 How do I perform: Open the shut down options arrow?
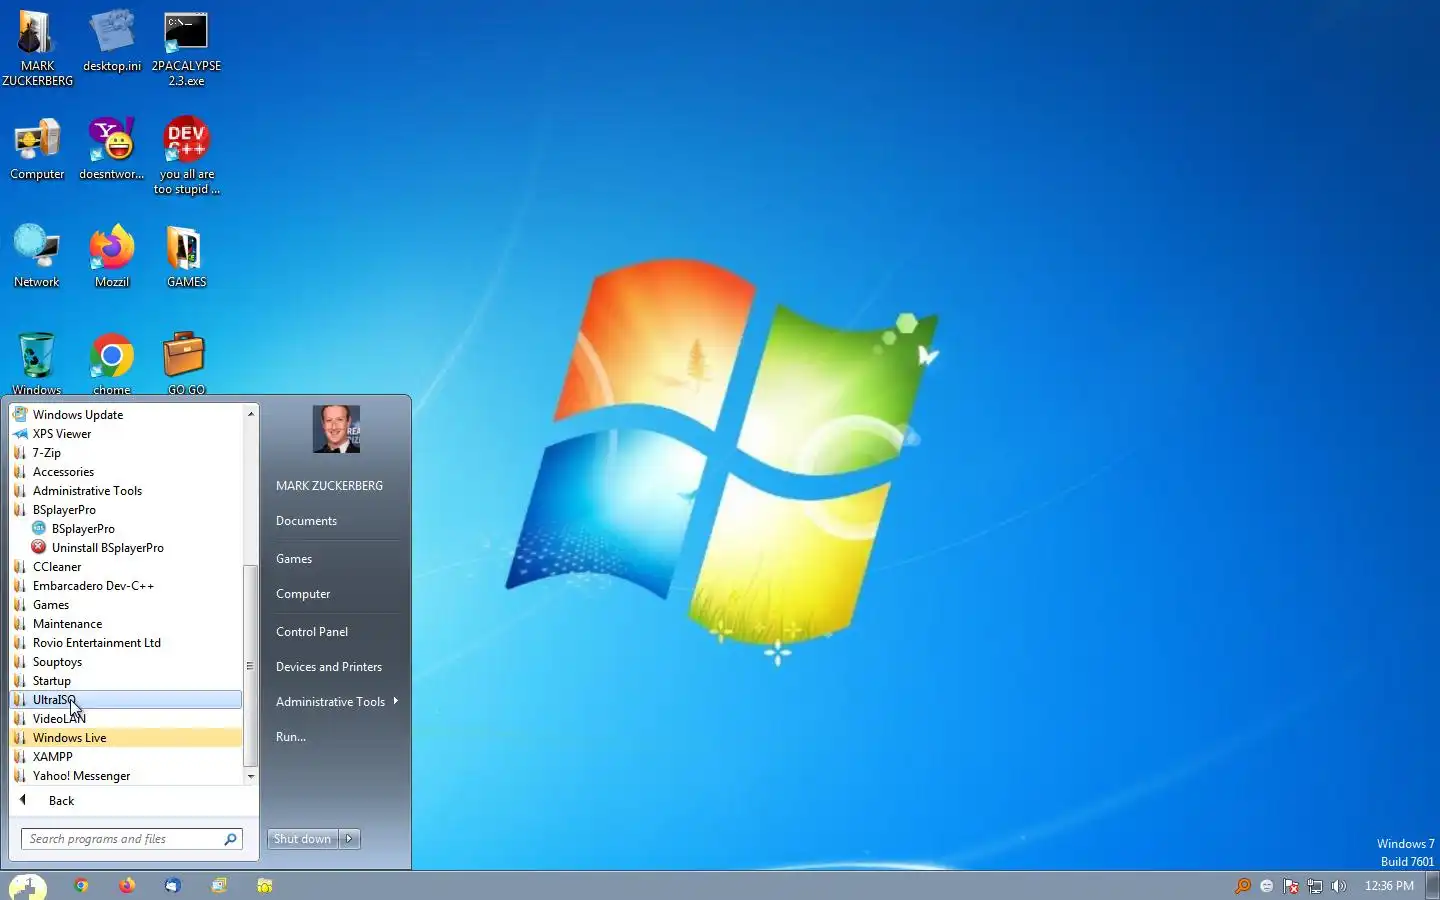tap(349, 839)
